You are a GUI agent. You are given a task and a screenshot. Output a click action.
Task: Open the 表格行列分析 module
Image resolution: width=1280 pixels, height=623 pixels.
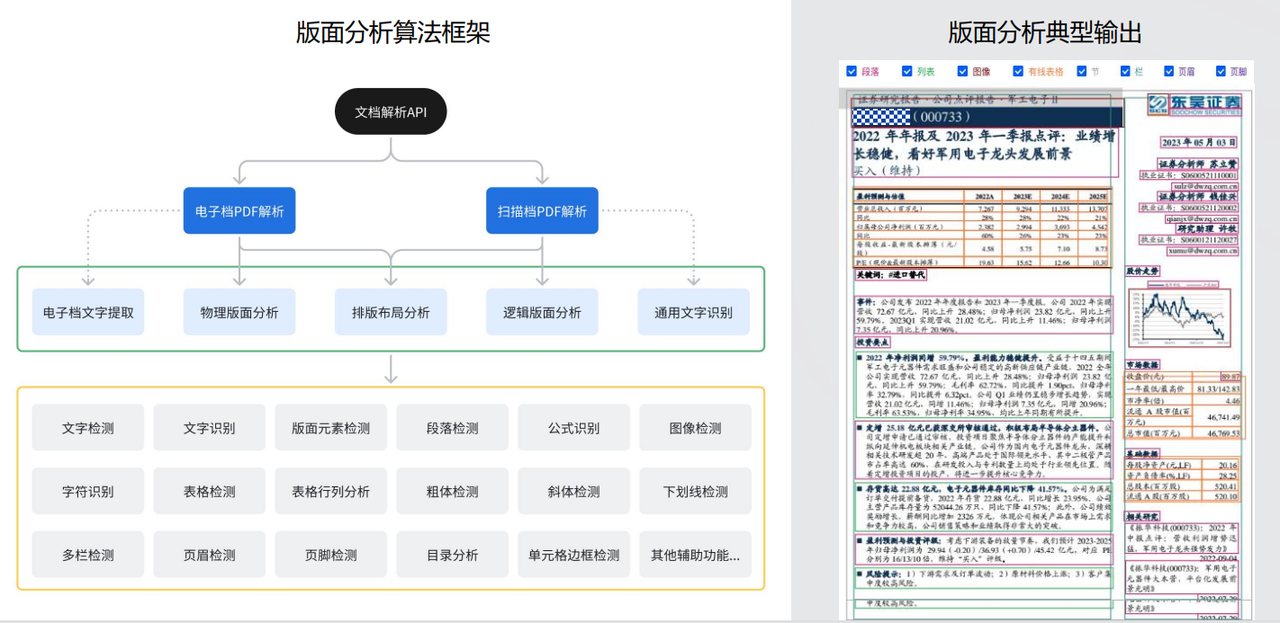pyautogui.click(x=331, y=491)
